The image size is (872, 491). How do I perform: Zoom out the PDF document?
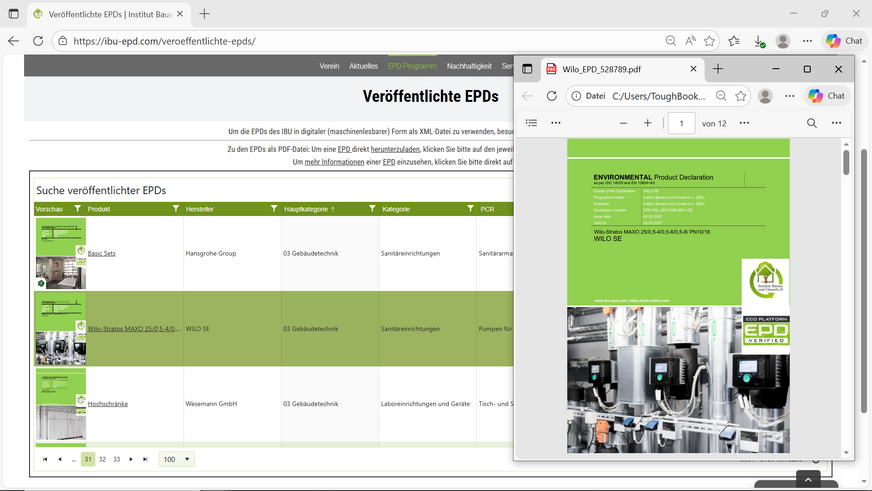pos(623,123)
